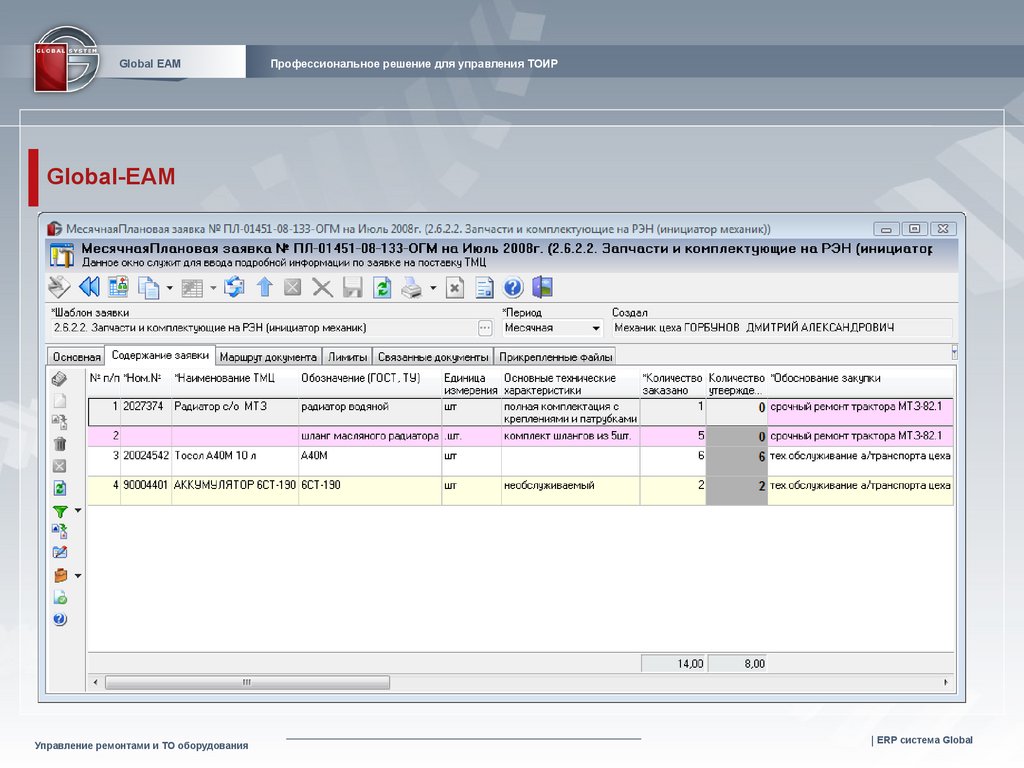Click the green refresh icon in left sidebar

click(60, 488)
